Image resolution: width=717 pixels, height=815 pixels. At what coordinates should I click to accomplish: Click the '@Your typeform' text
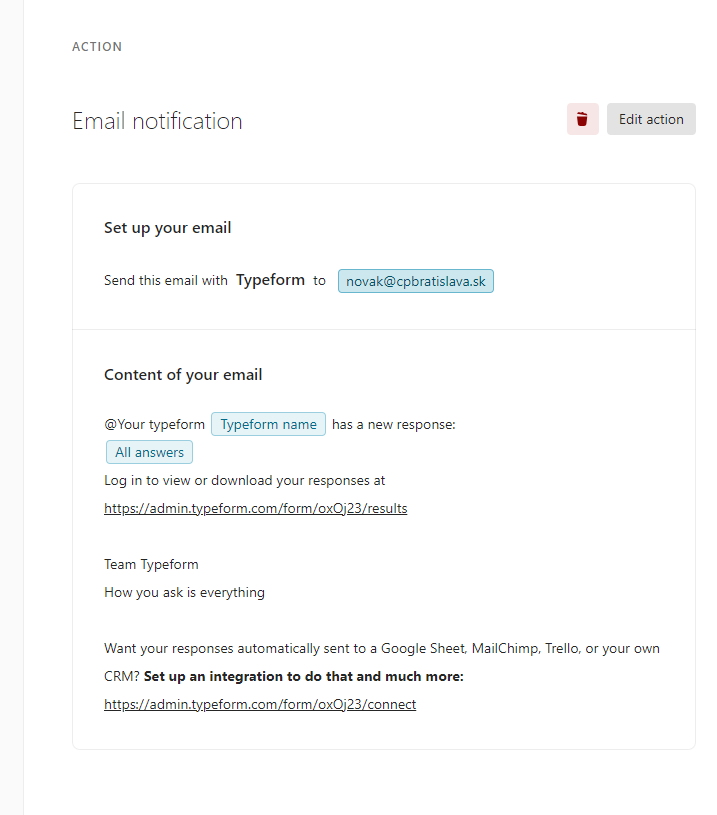click(x=154, y=425)
